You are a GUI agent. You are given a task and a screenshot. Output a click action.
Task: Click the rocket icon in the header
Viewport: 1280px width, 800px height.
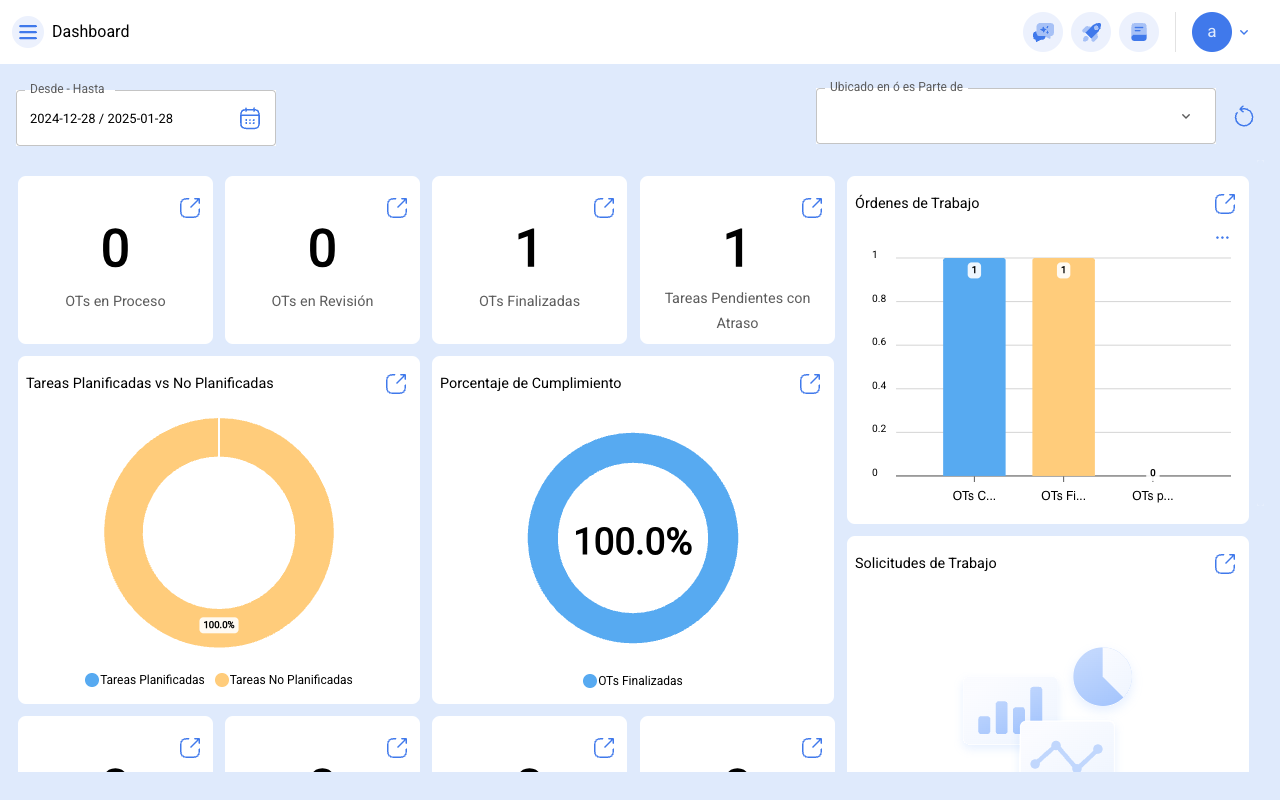tap(1091, 32)
